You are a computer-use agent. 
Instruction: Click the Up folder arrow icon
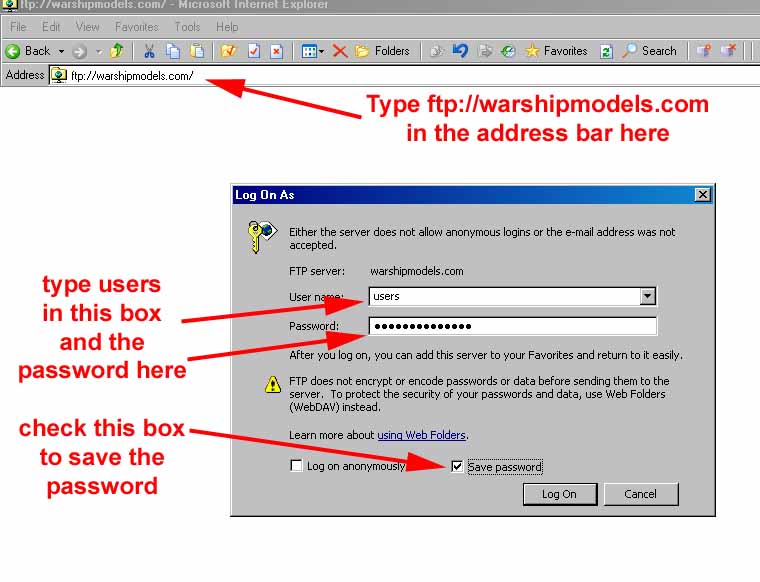[x=117, y=51]
